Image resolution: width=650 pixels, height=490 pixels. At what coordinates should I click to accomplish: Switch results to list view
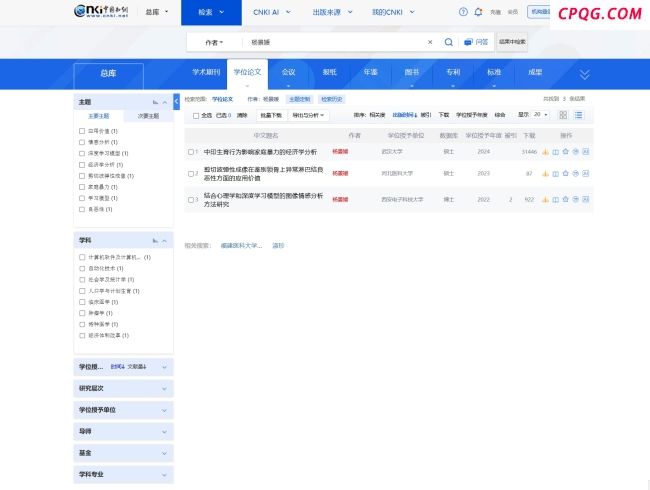point(578,115)
